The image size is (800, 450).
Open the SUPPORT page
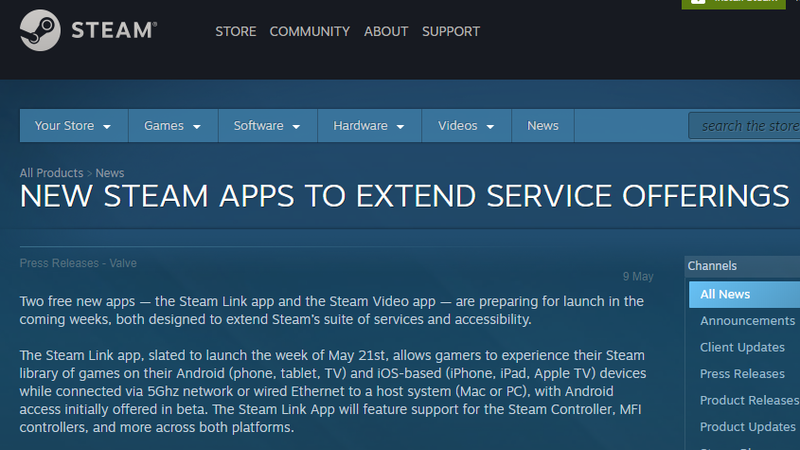(x=451, y=32)
